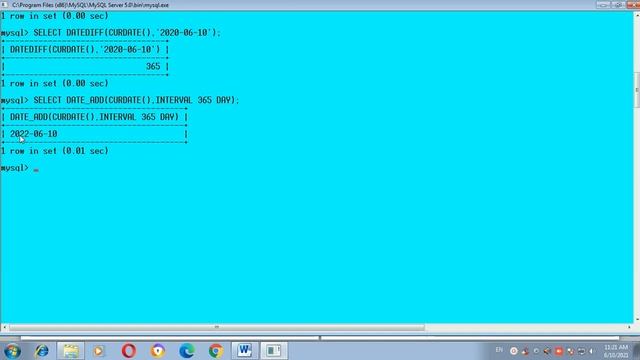Viewport: 640px width, 360px height.
Task: Open Windows Media Player from the taskbar
Action: (x=99, y=351)
